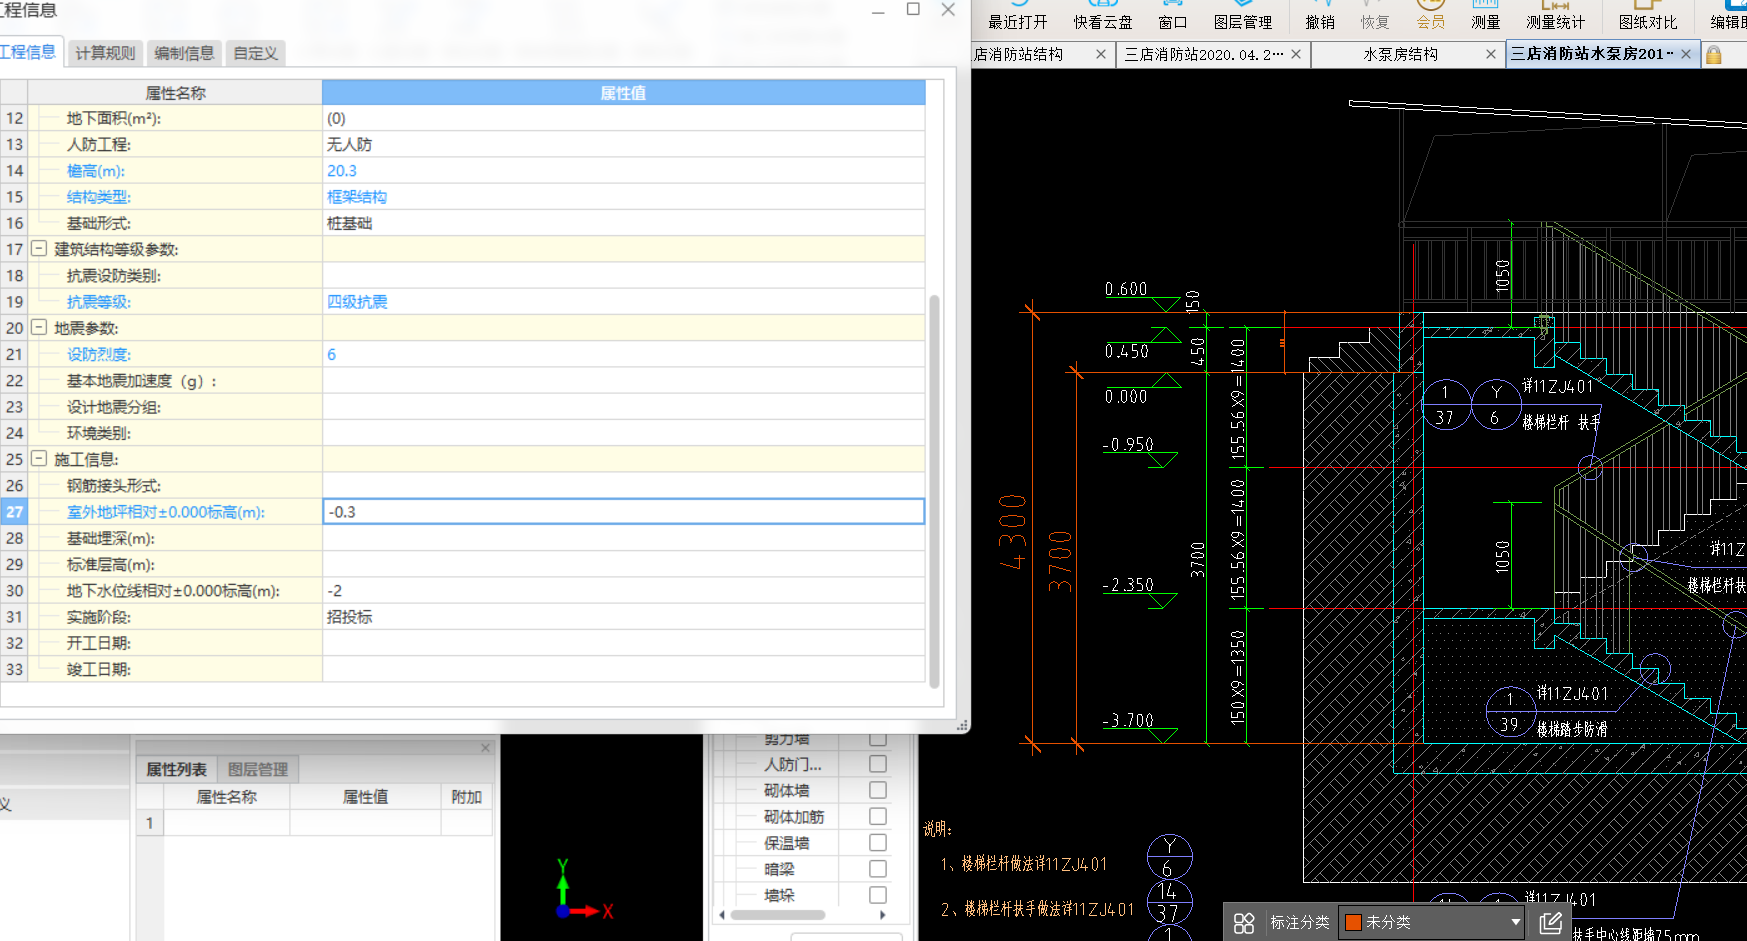The image size is (1747, 941).
Task: Click the 基础埋深 value cell
Action: coord(623,538)
